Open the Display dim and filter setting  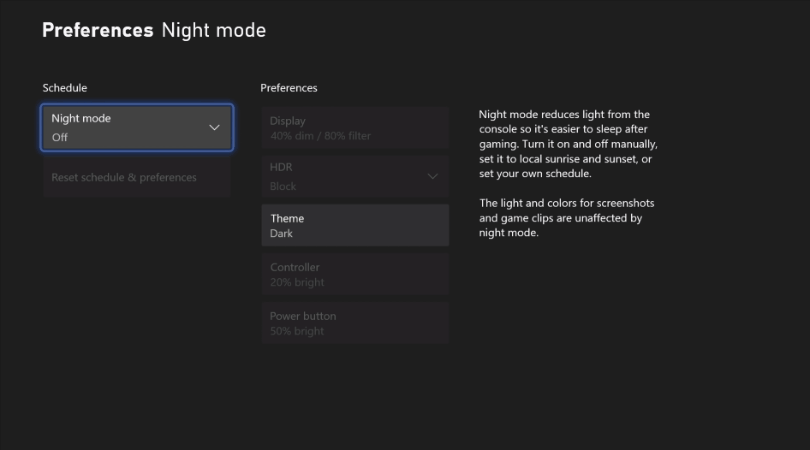355,128
